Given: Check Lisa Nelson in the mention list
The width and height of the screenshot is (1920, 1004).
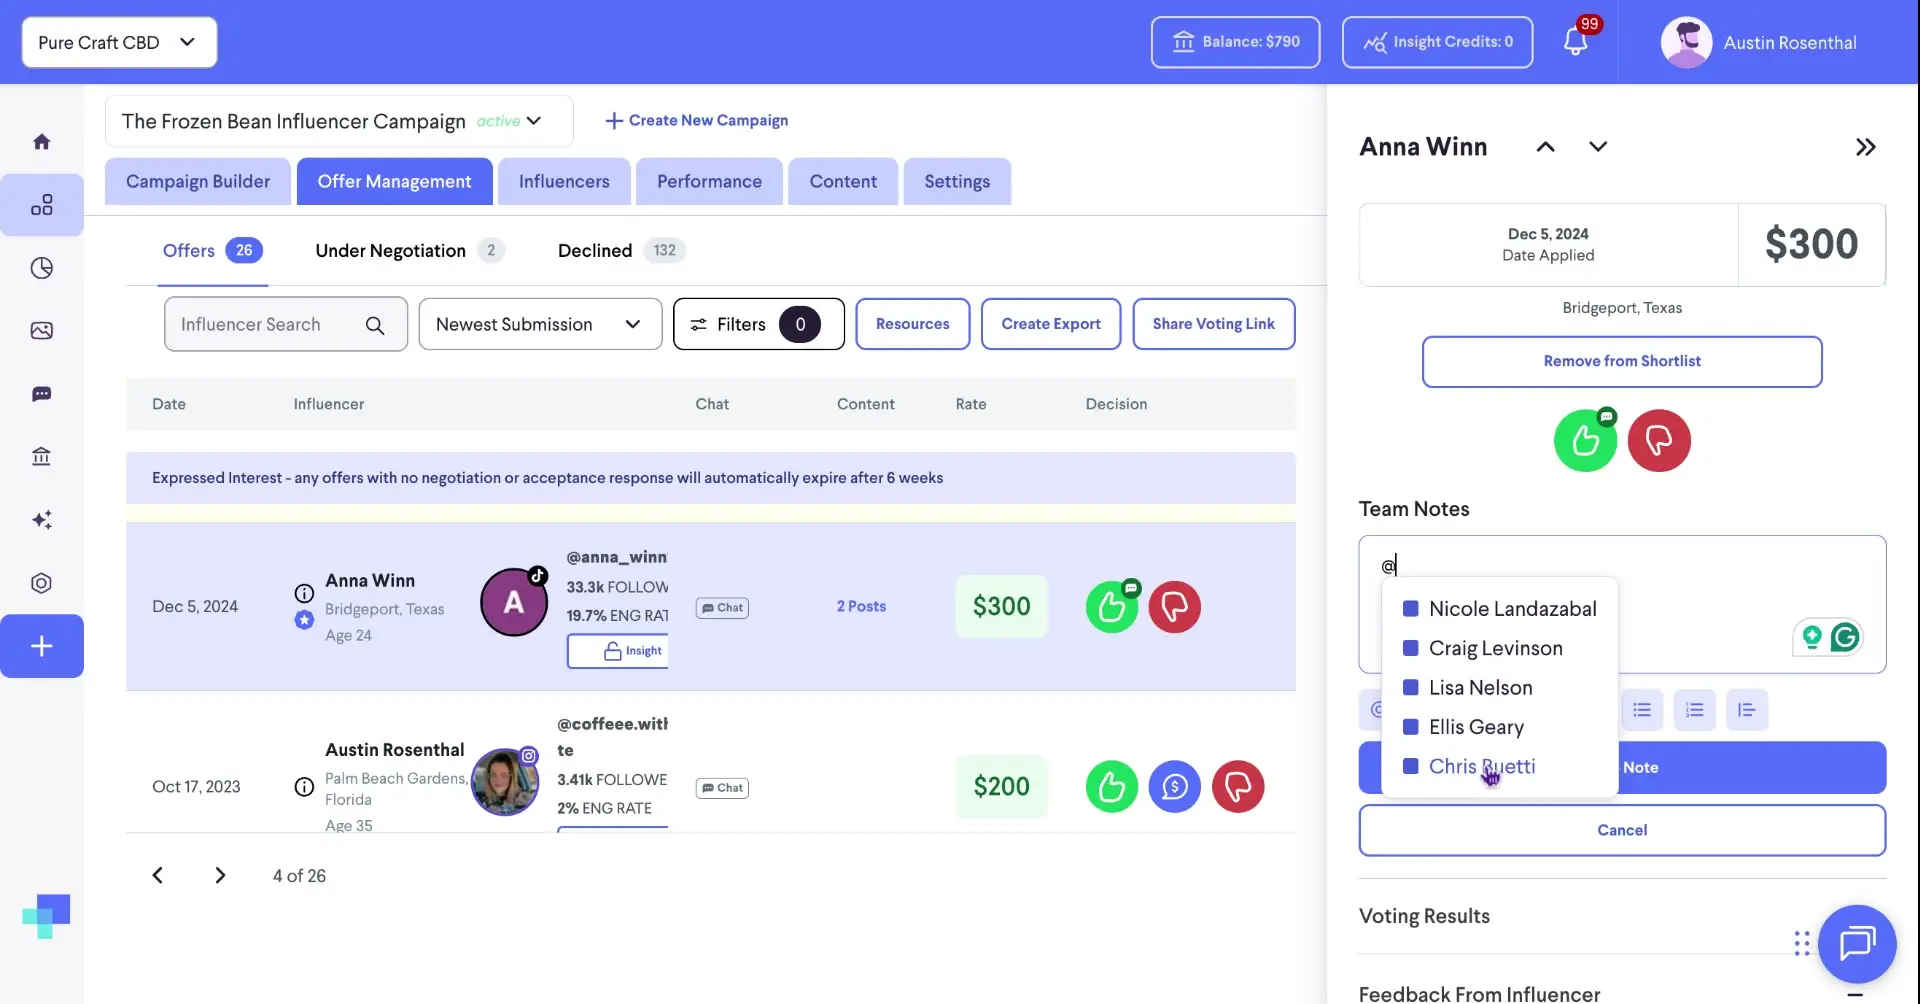Looking at the screenshot, I should click(x=1412, y=687).
